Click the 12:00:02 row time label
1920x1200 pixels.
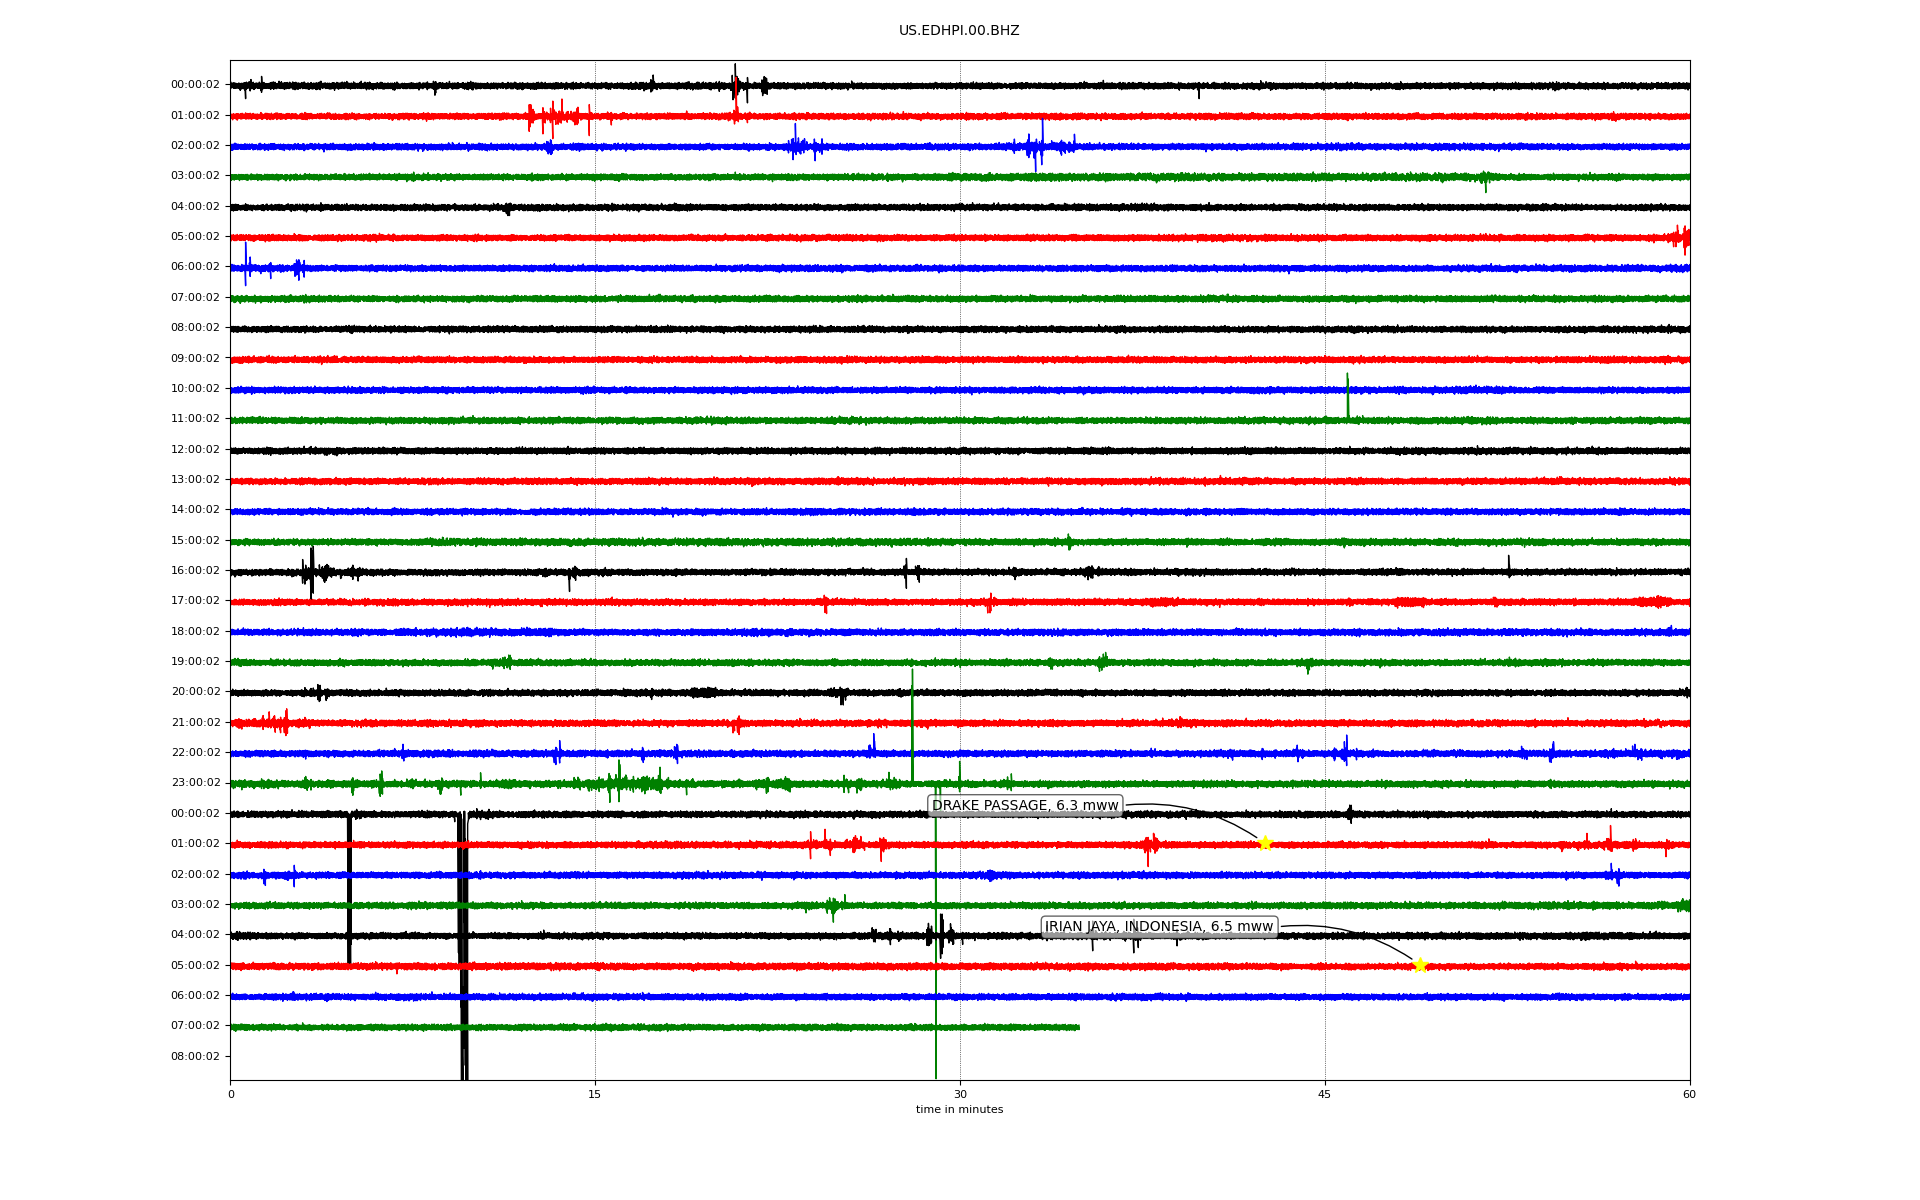pyautogui.click(x=195, y=450)
